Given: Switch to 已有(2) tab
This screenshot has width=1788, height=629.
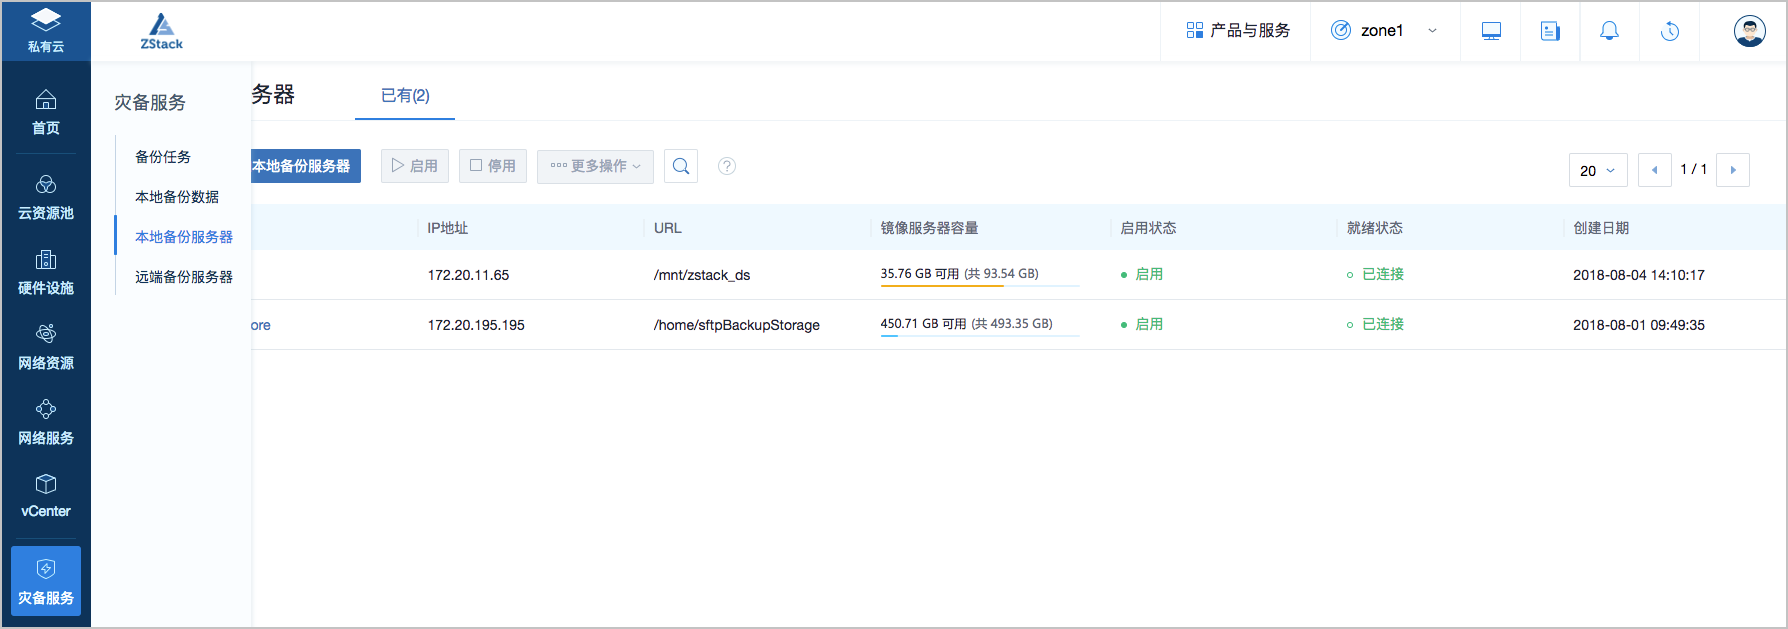Looking at the screenshot, I should (405, 96).
